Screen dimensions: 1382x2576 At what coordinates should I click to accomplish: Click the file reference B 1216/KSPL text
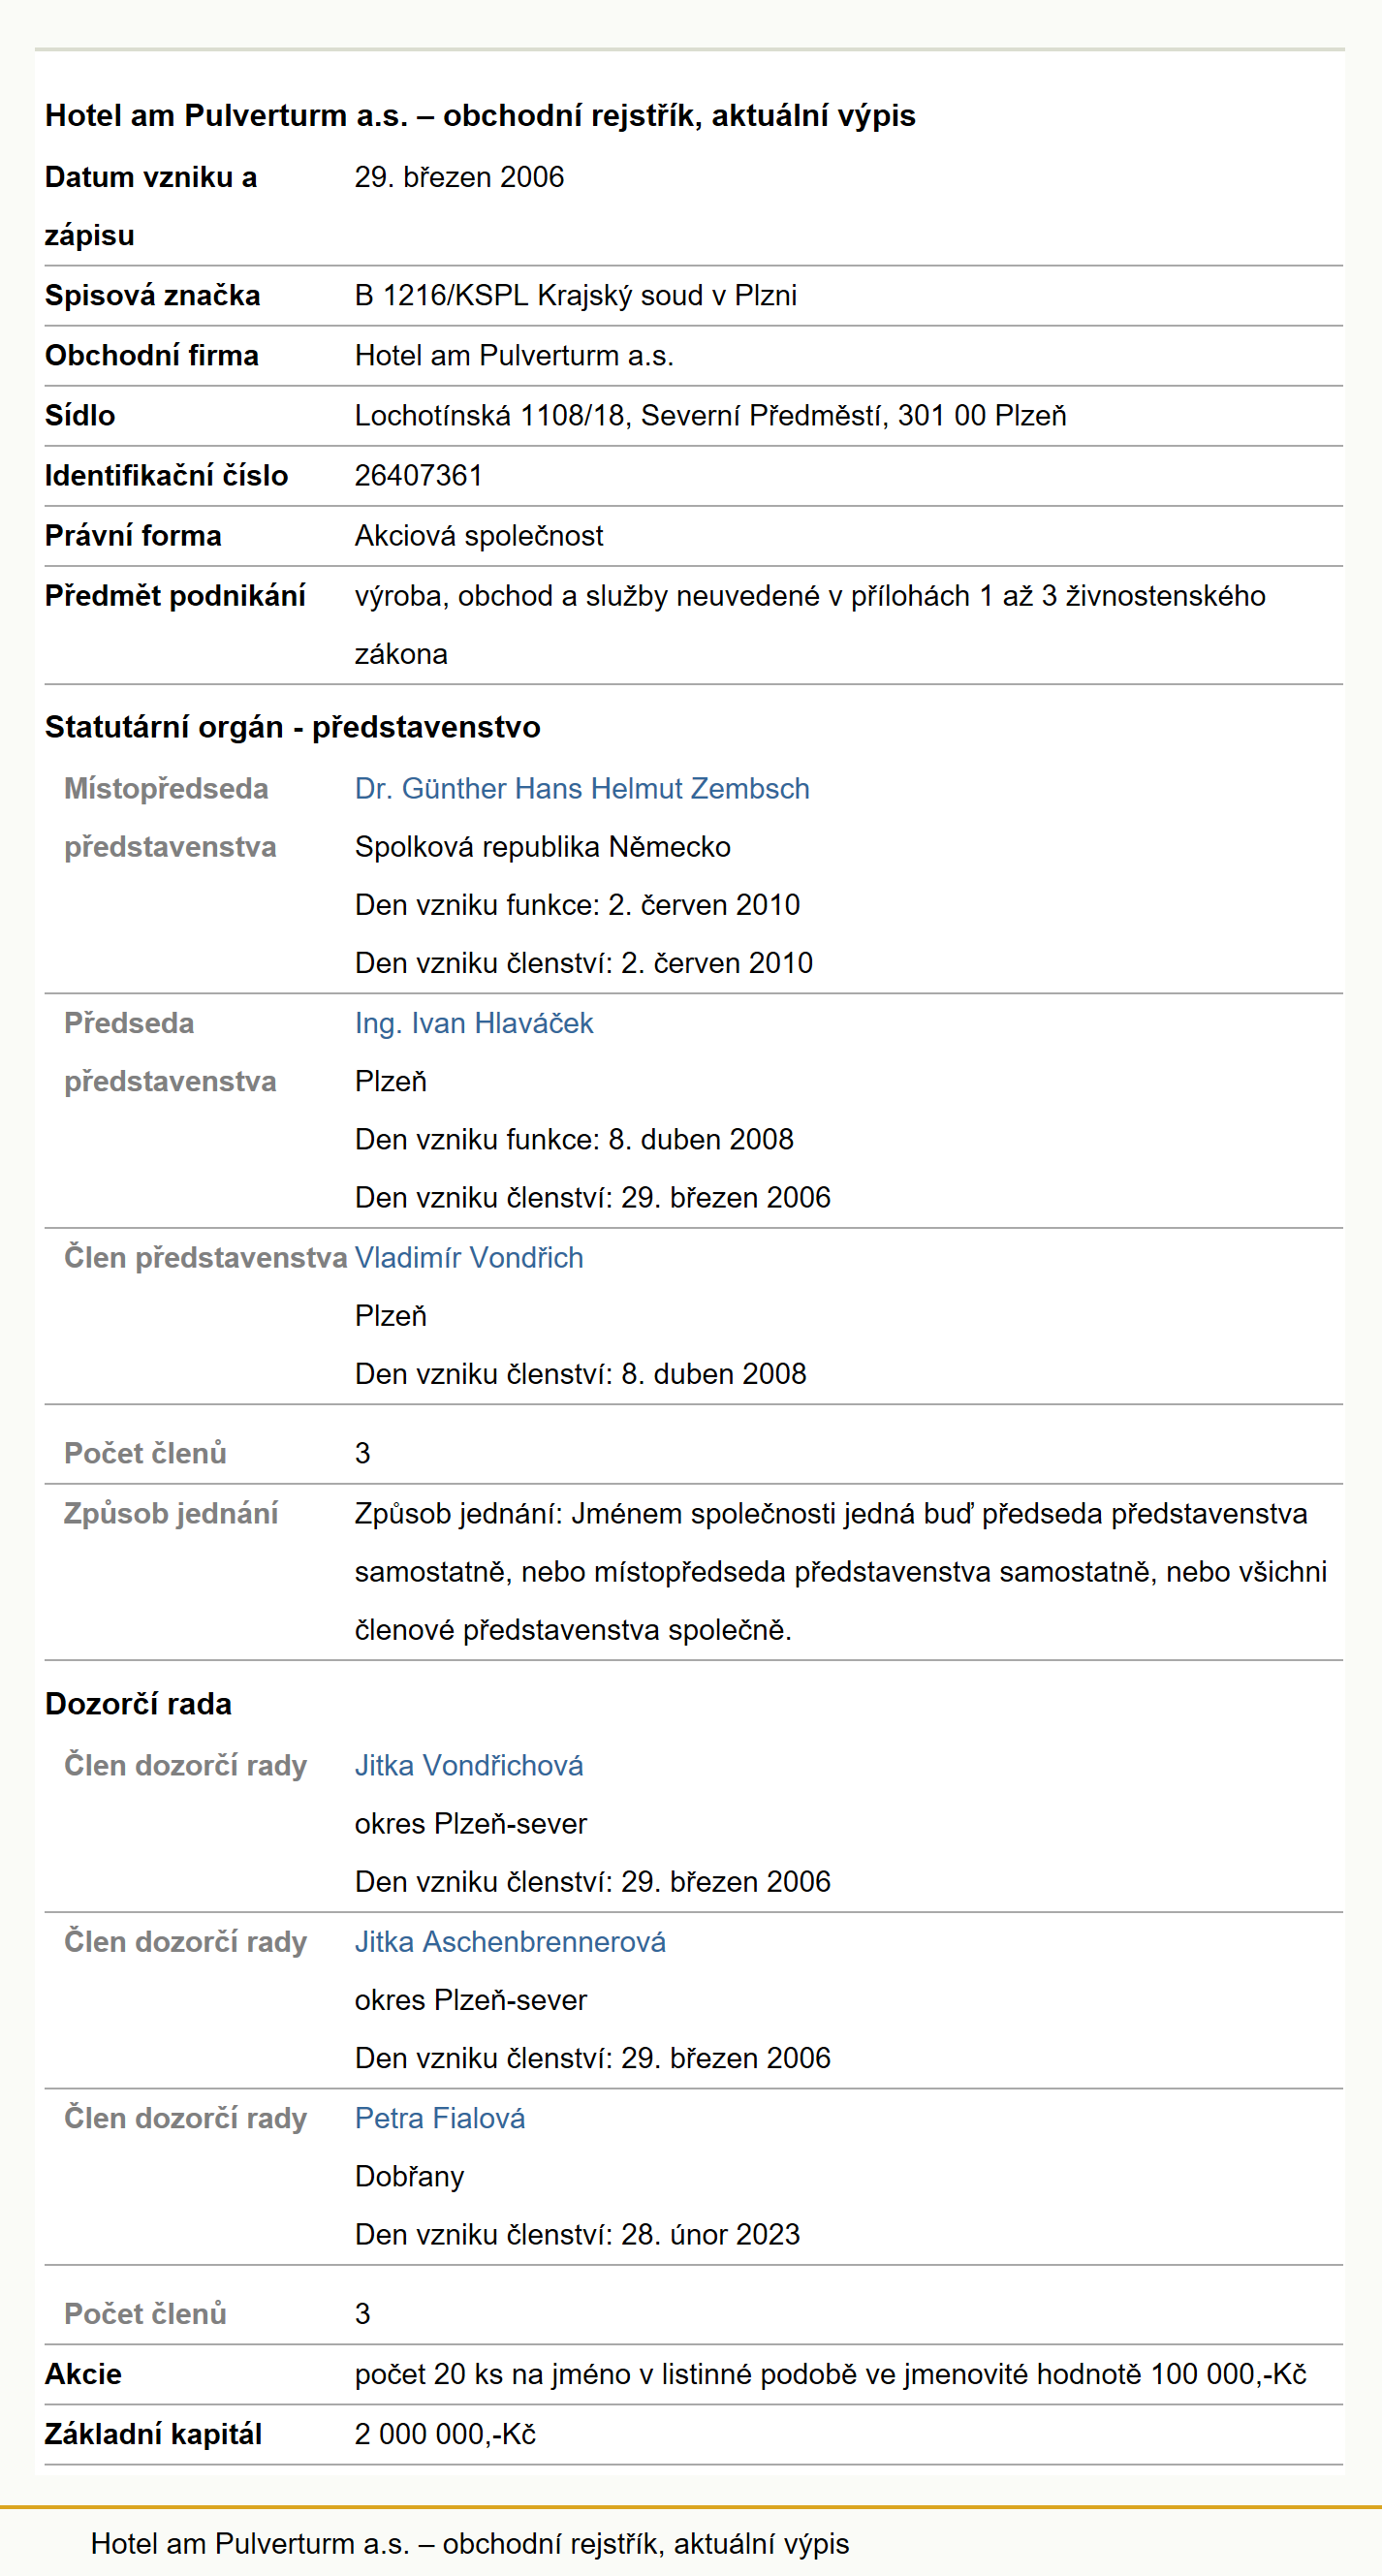click(441, 296)
